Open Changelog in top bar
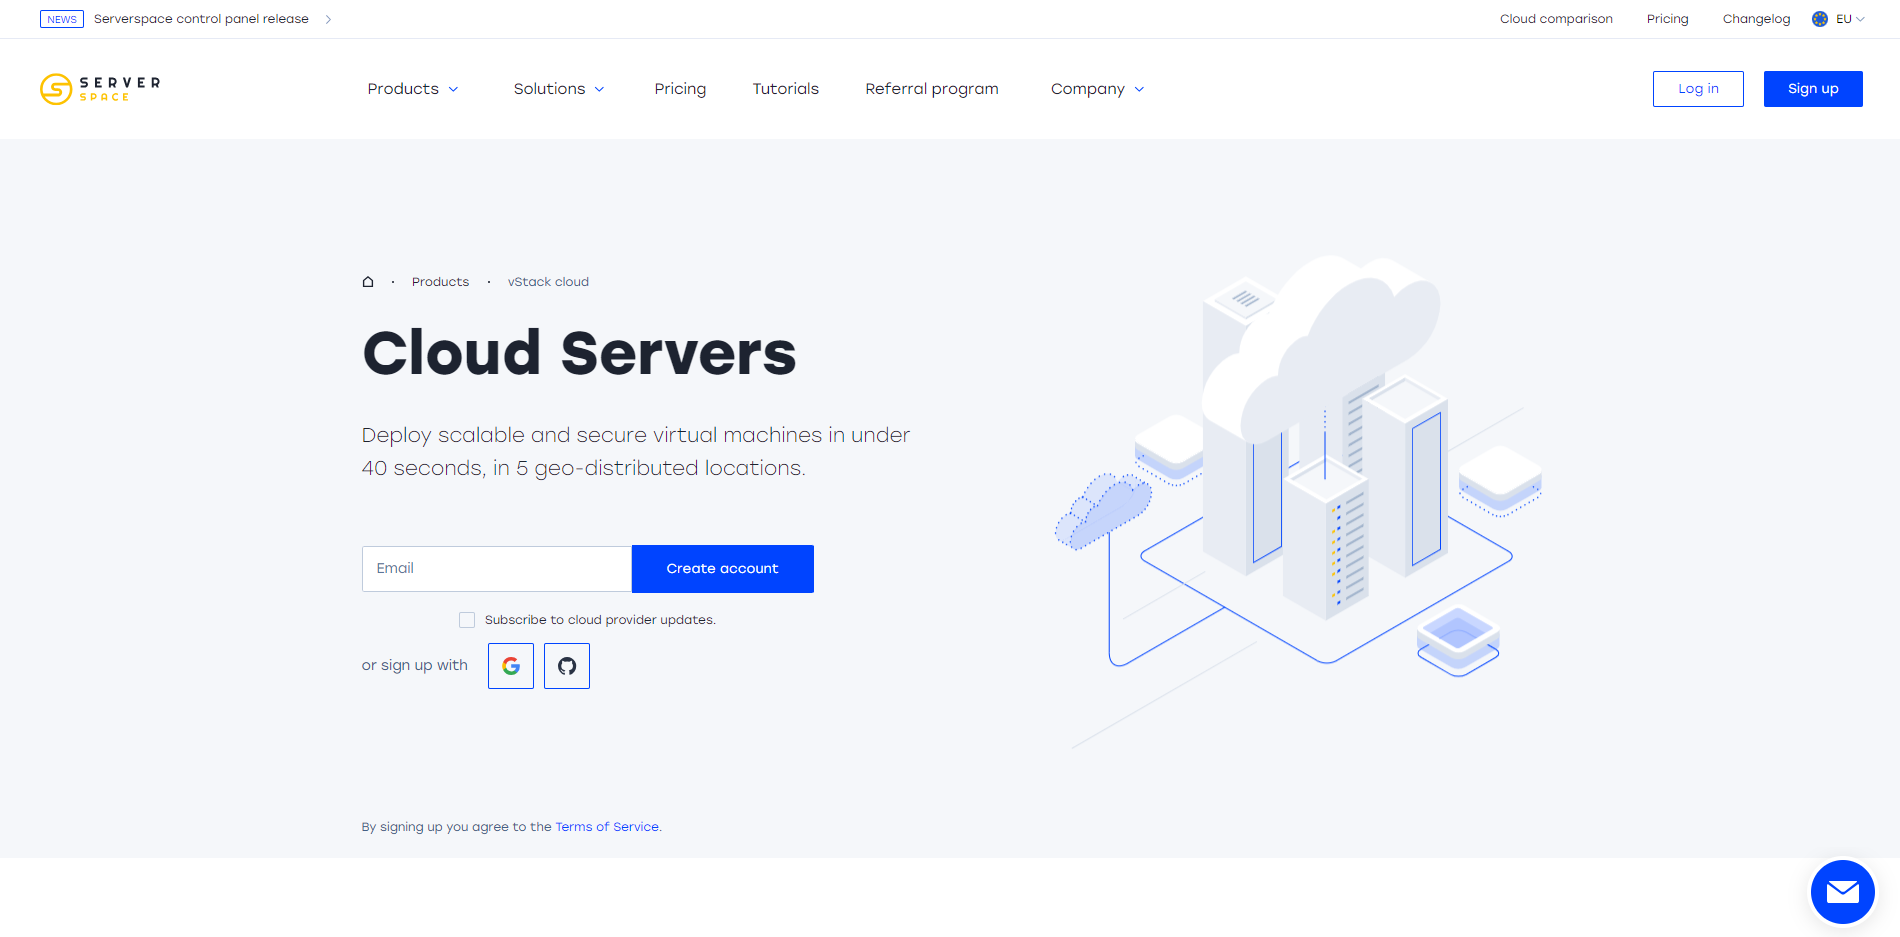 1756,19
